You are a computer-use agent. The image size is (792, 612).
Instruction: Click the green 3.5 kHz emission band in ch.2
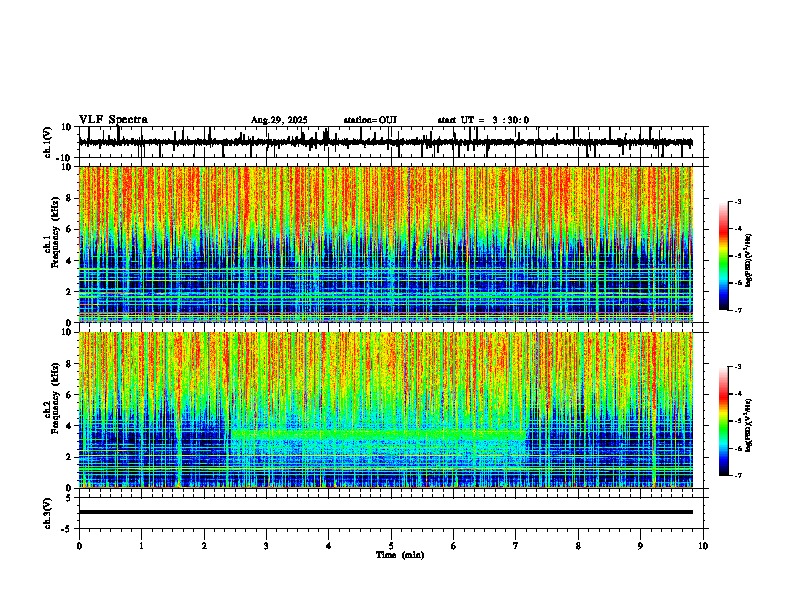pos(379,434)
